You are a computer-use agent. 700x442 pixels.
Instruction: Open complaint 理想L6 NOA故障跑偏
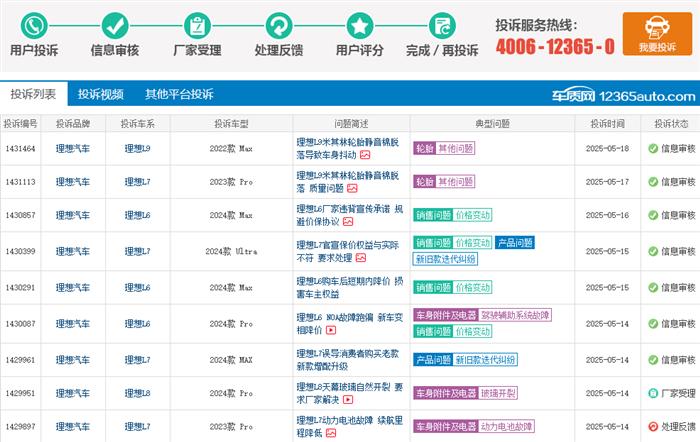[x=350, y=324]
